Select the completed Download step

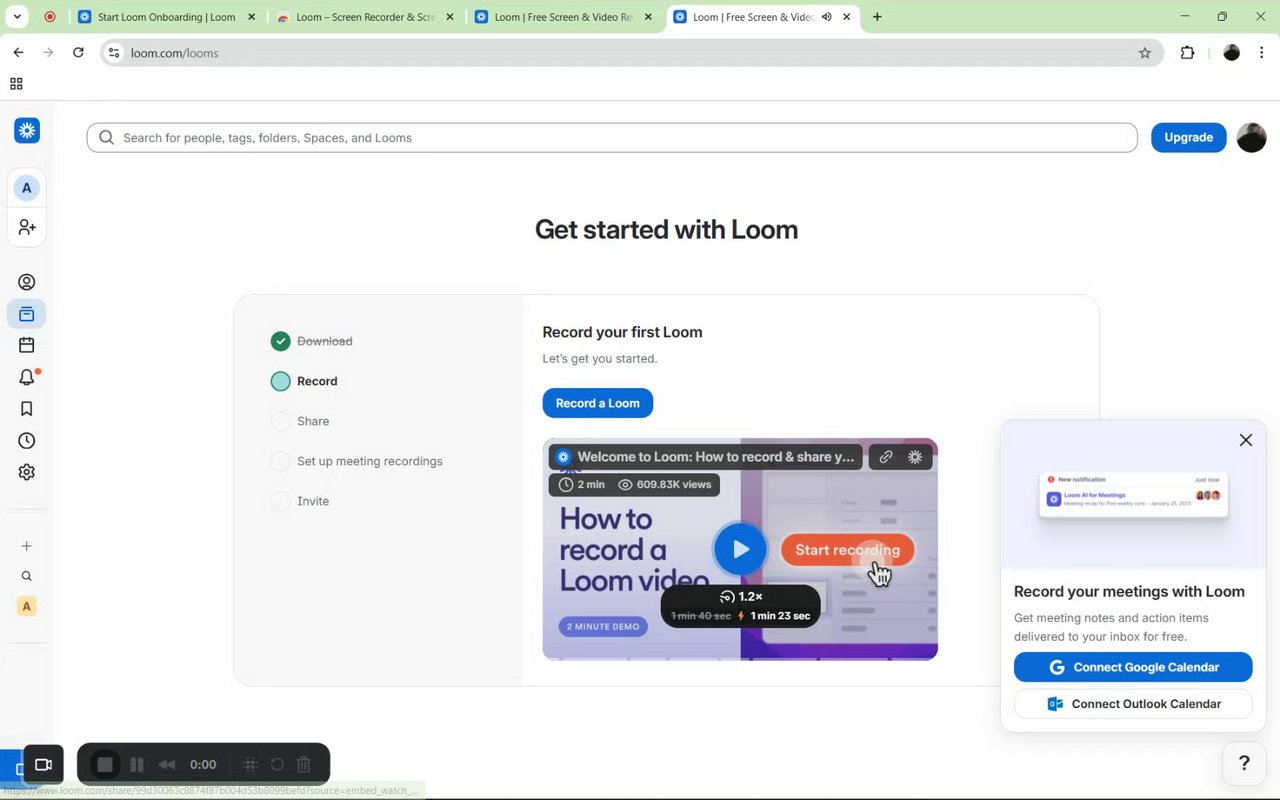[312, 341]
